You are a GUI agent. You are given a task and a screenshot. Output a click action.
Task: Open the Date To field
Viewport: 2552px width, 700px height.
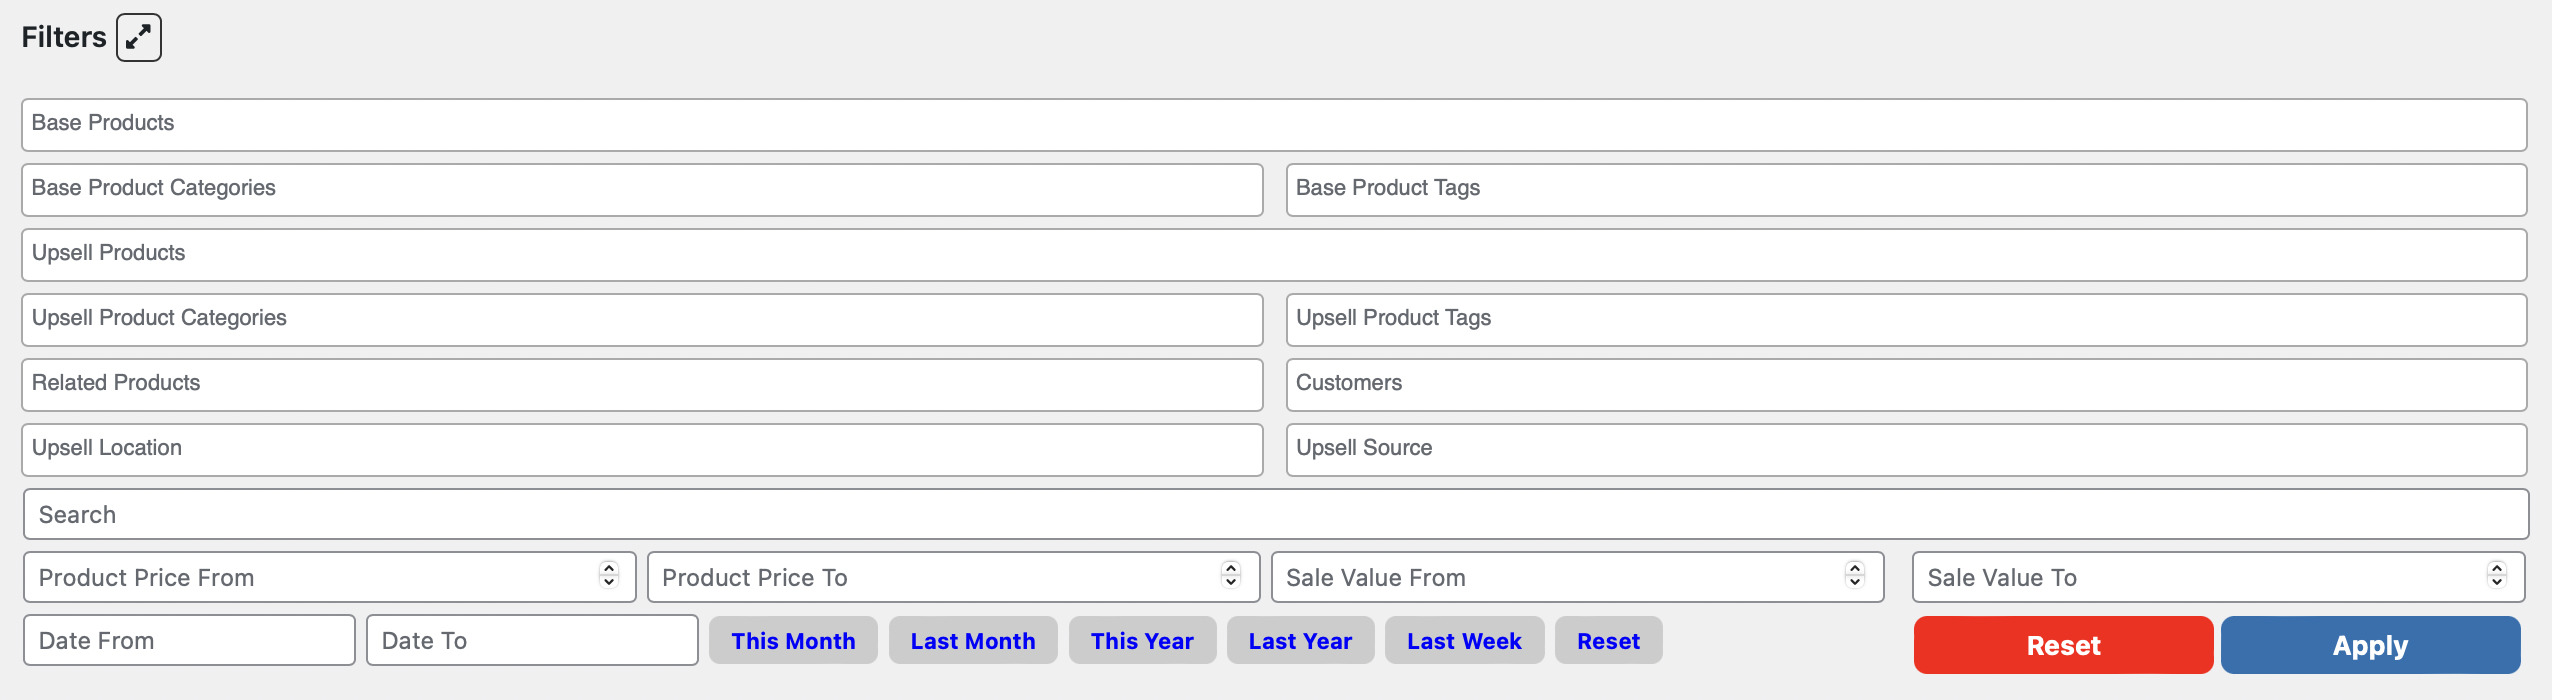click(x=532, y=640)
